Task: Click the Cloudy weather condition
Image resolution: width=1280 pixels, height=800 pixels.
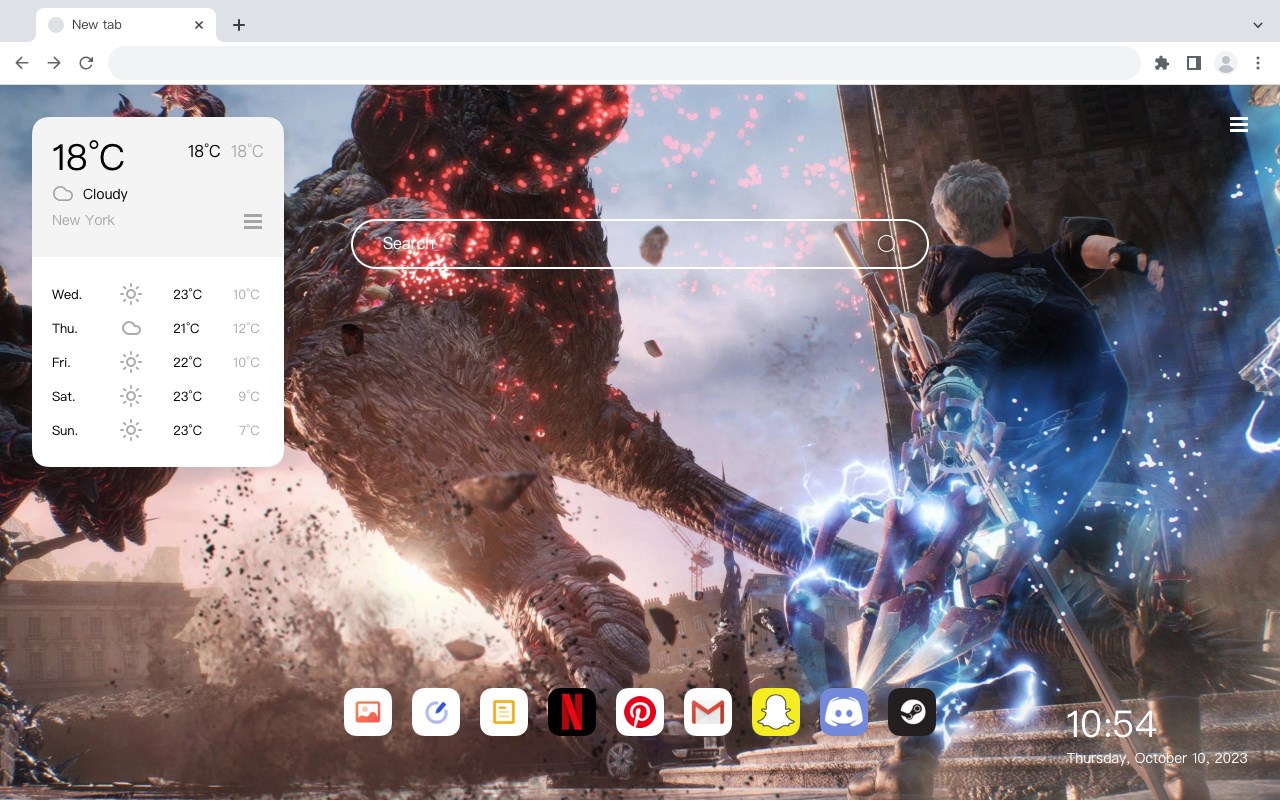Action: pos(105,194)
